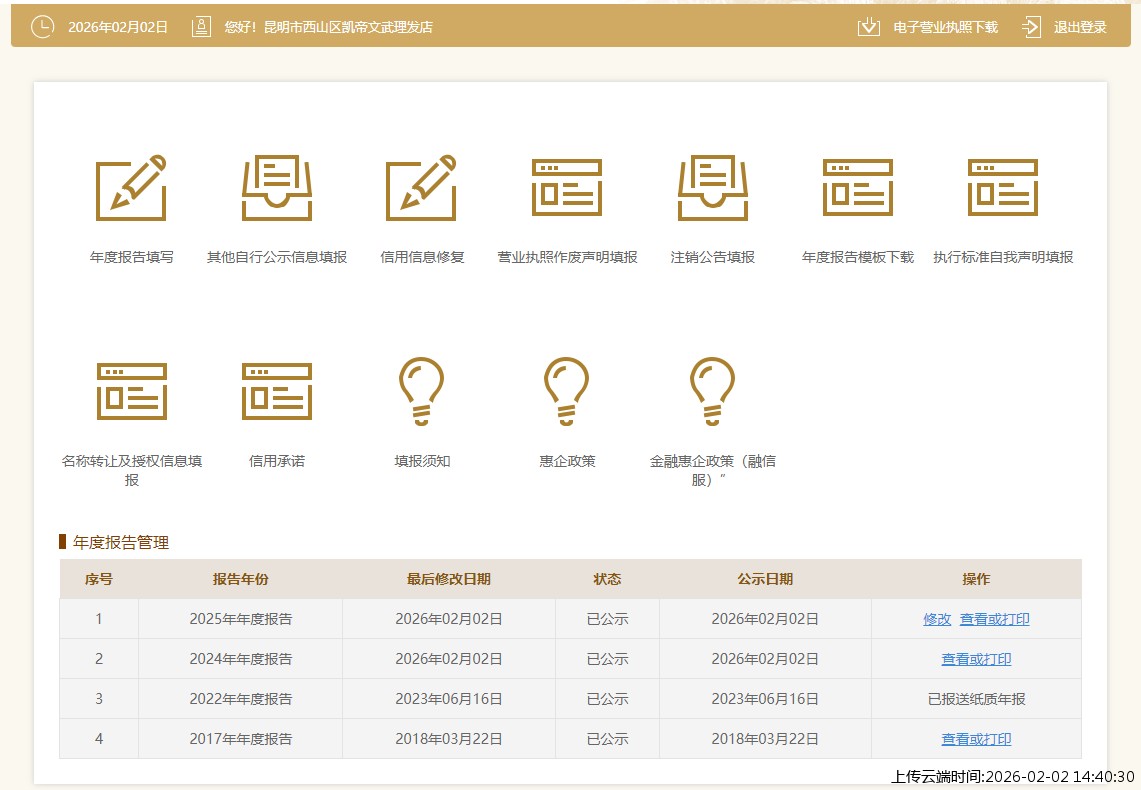The height and width of the screenshot is (790, 1141).
Task: Click the 名称转让及授权信息填报 icon
Action: click(131, 391)
